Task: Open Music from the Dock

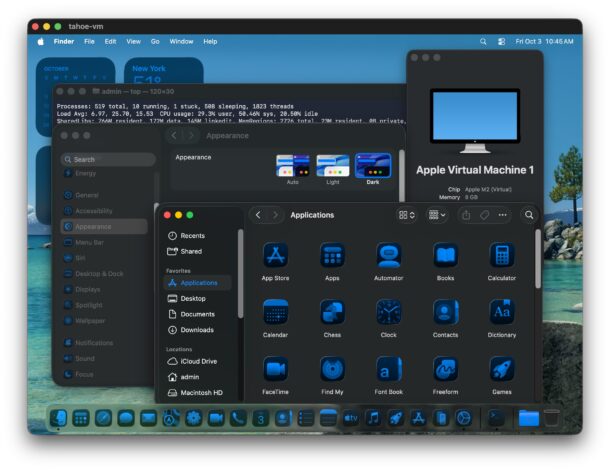Action: pos(373,418)
